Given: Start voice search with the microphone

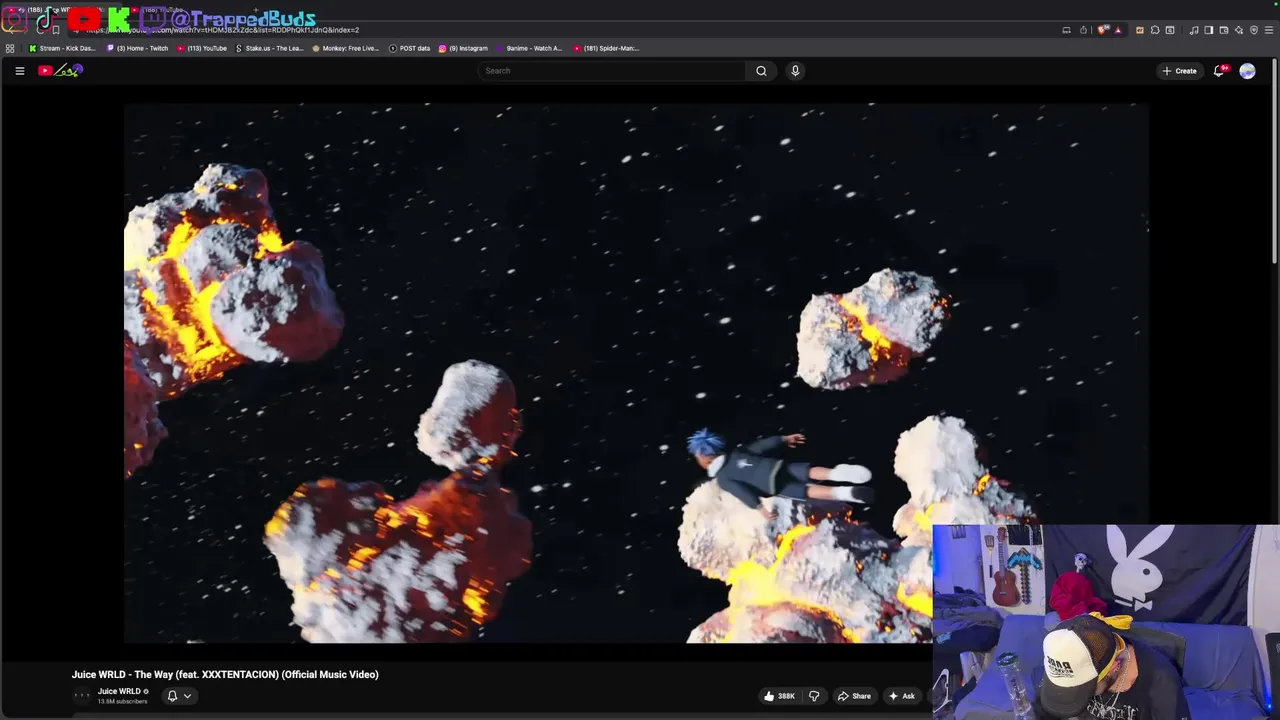Looking at the screenshot, I should click(795, 71).
